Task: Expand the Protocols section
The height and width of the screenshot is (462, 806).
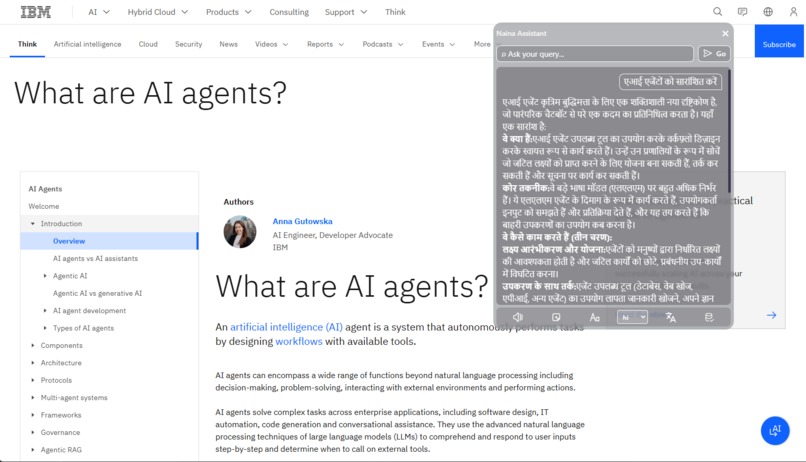Action: (x=32, y=380)
